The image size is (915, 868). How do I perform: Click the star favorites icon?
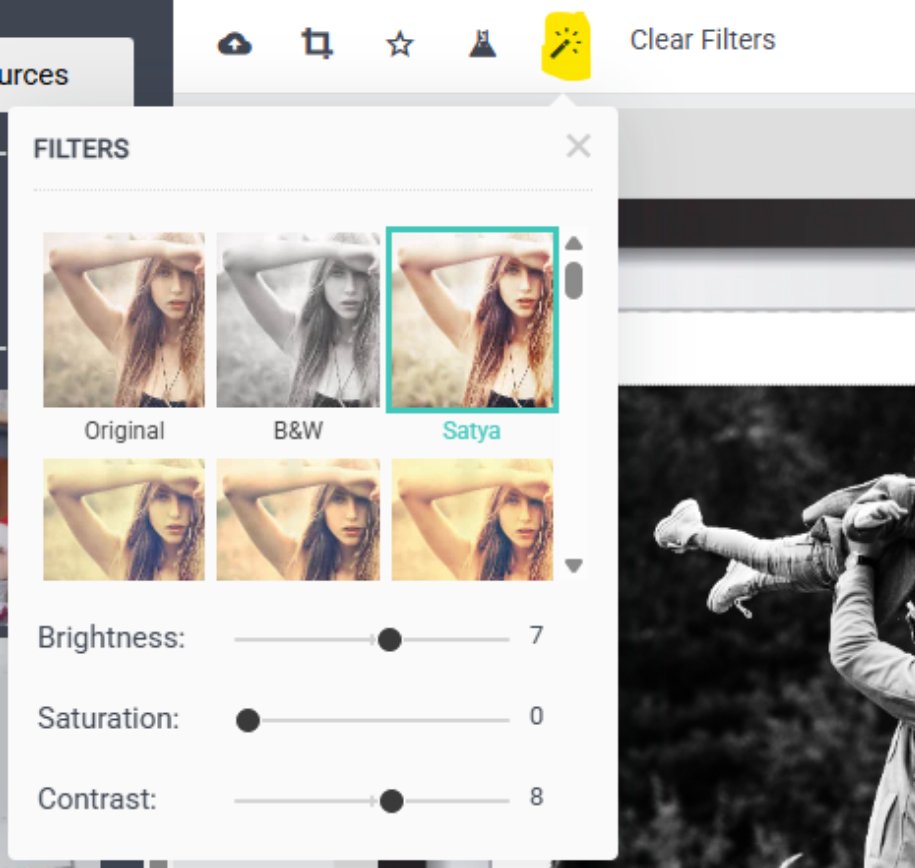(400, 44)
